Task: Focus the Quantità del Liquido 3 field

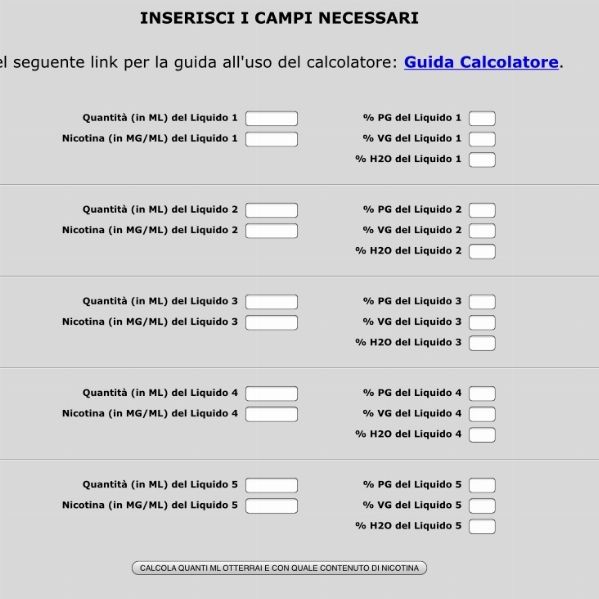Action: 272,302
